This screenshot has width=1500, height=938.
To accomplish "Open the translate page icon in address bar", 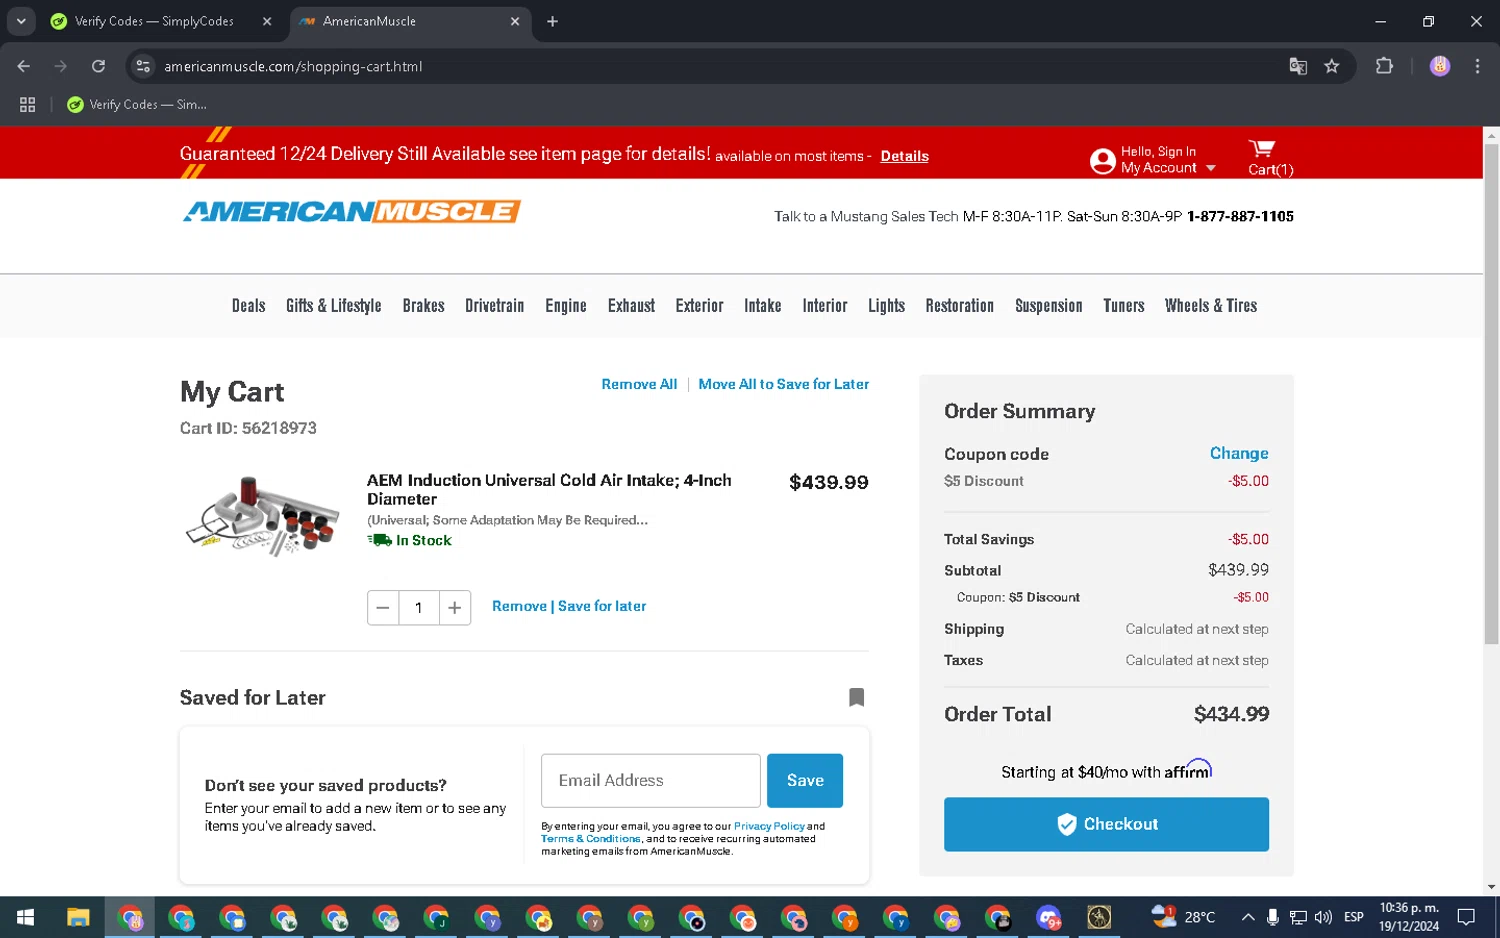I will tap(1298, 66).
